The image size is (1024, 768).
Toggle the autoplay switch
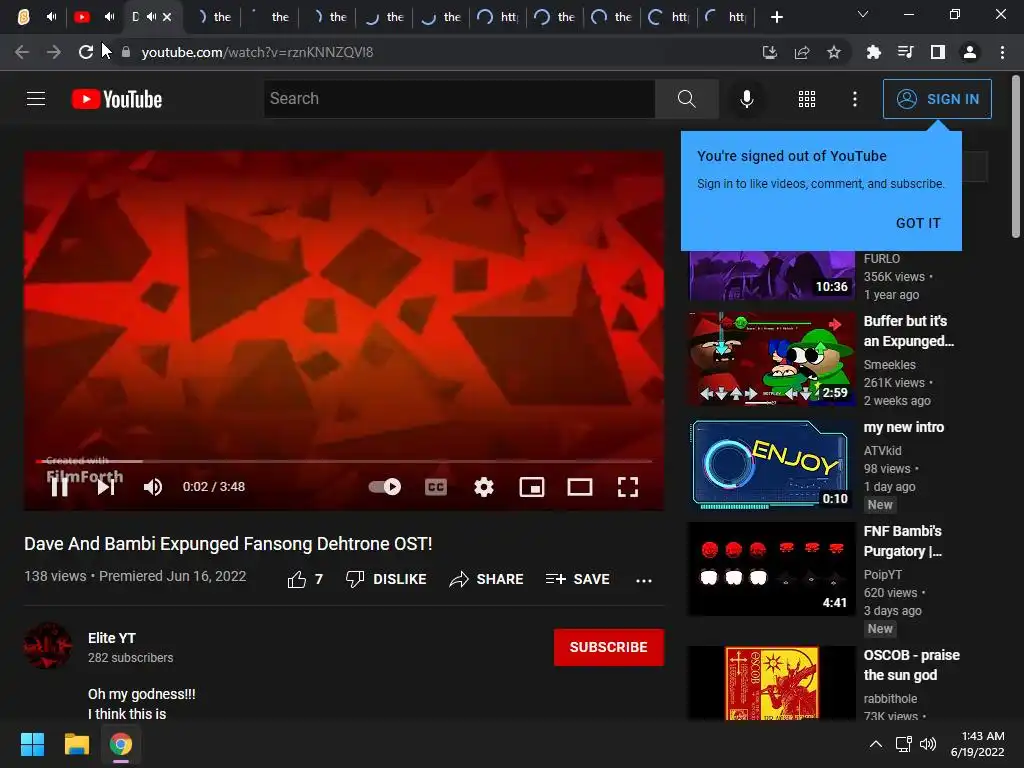[x=385, y=487]
